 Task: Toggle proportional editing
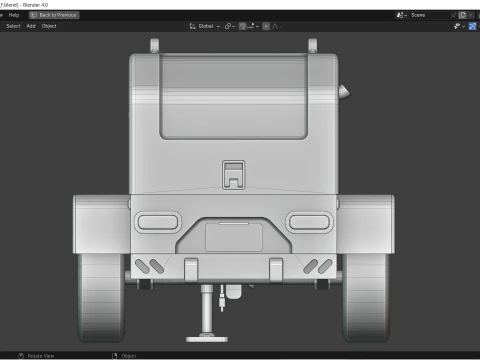coord(266,26)
